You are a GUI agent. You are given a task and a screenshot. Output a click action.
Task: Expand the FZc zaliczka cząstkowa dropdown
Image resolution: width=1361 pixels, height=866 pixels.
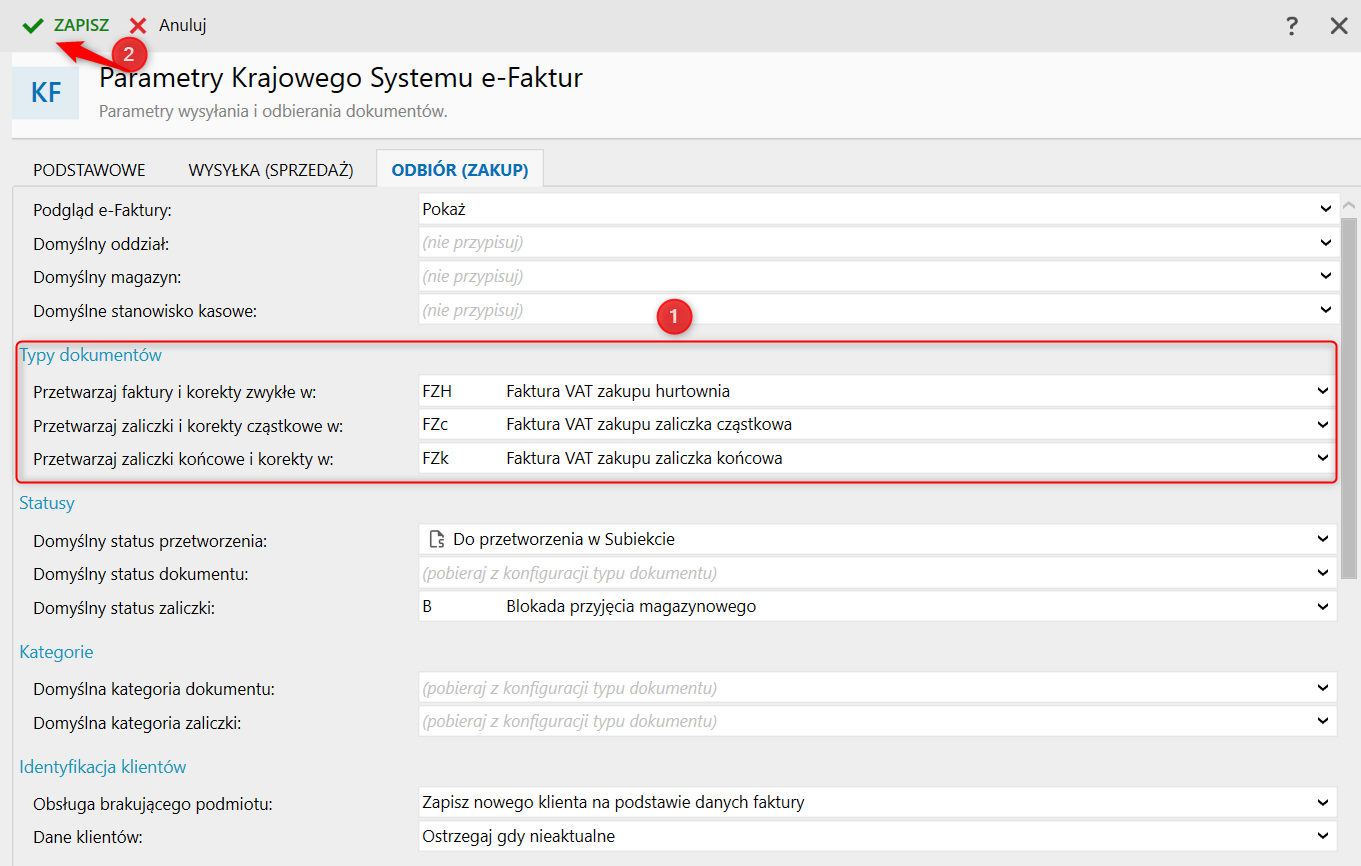coord(1323,425)
